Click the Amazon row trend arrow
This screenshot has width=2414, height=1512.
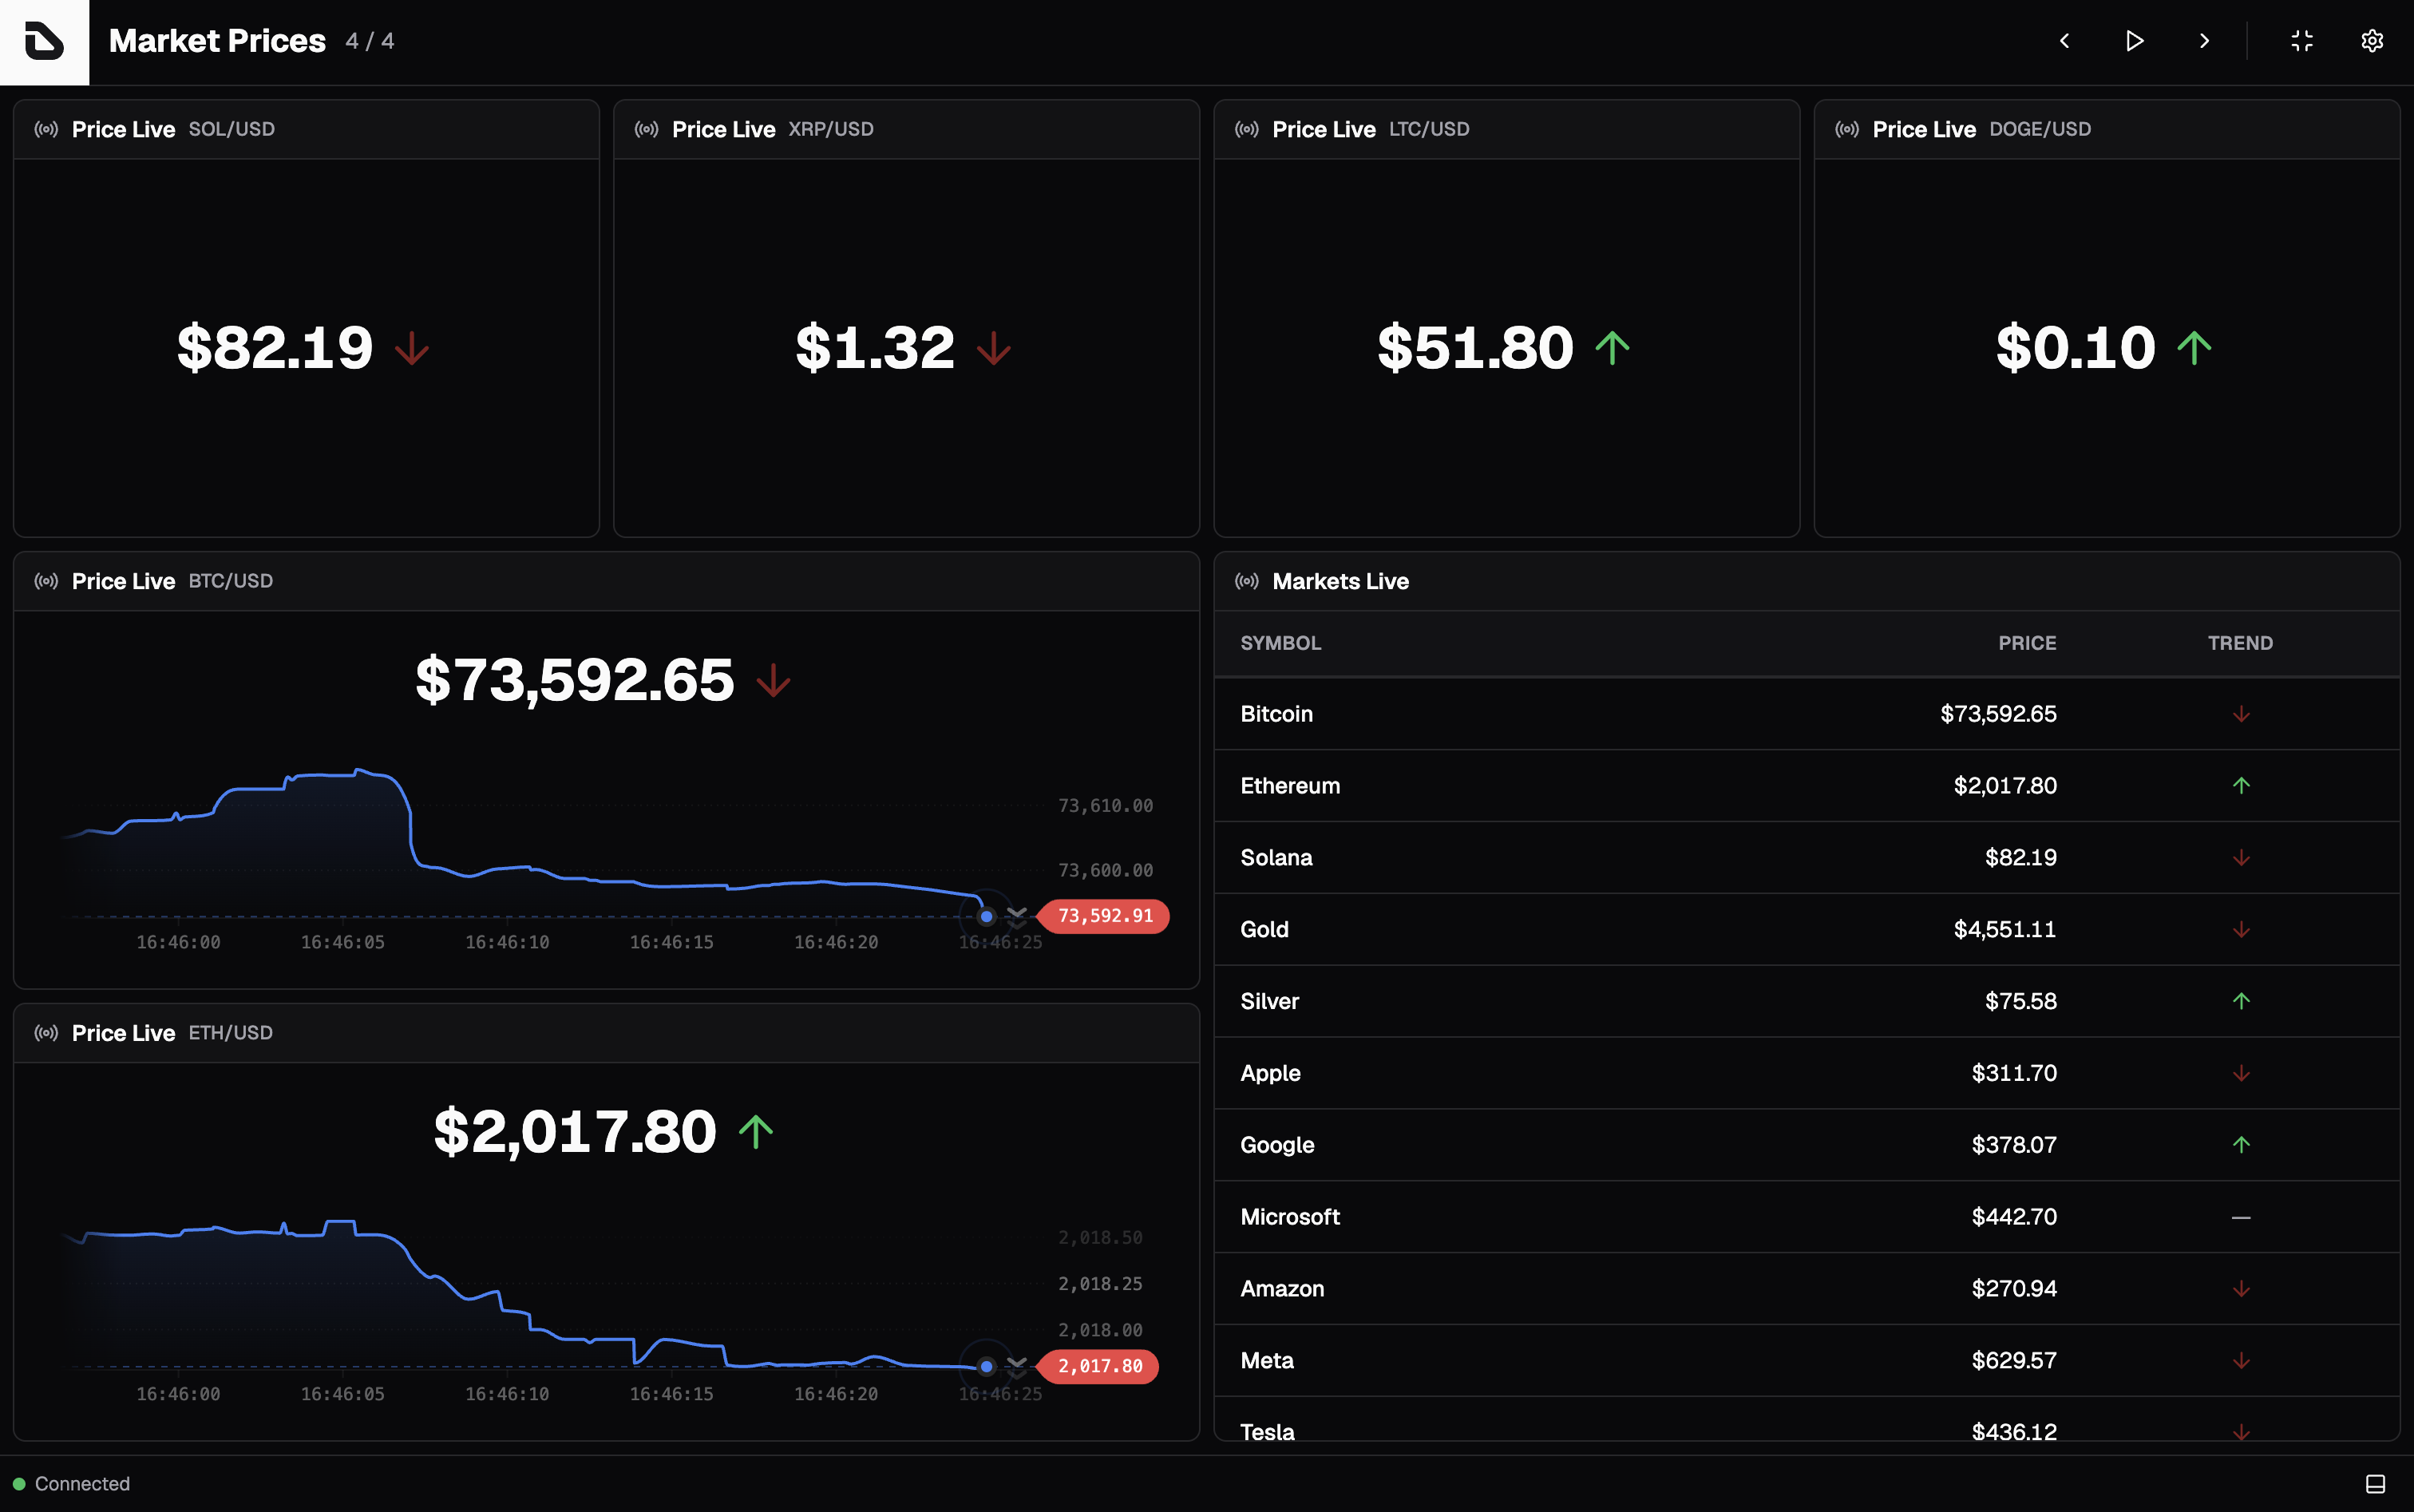tap(2241, 1289)
